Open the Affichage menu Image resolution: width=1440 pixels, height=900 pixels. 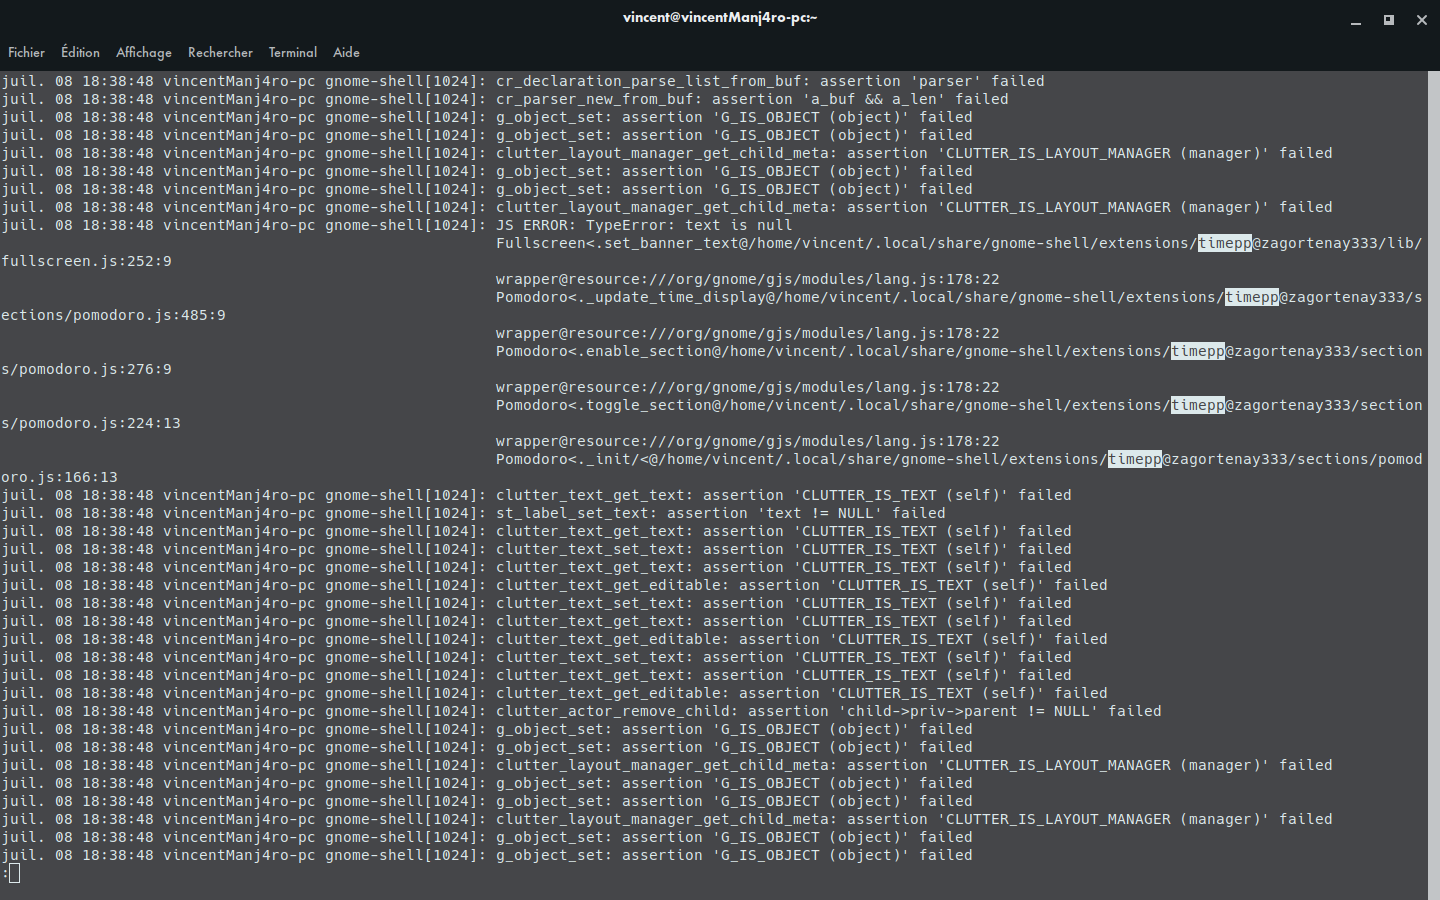coord(143,52)
